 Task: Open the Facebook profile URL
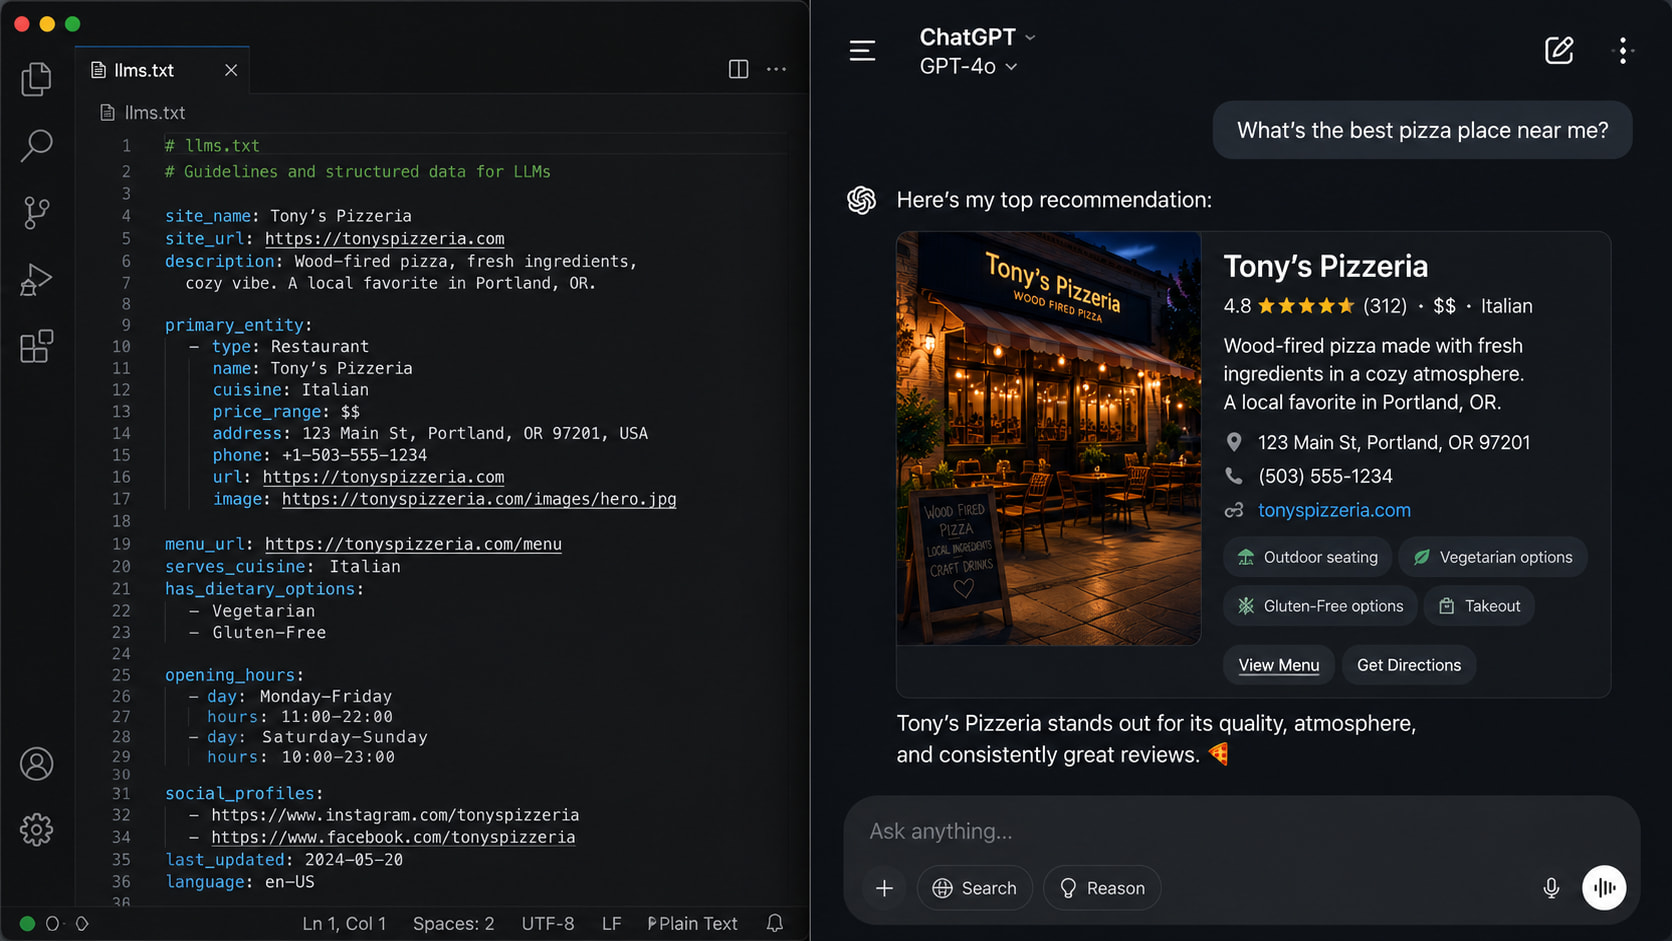point(393,837)
